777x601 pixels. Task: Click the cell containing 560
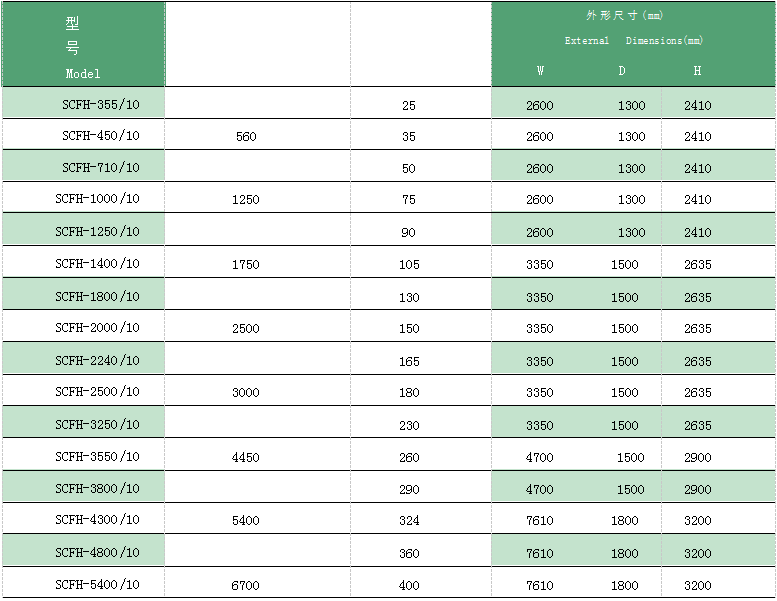[246, 137]
